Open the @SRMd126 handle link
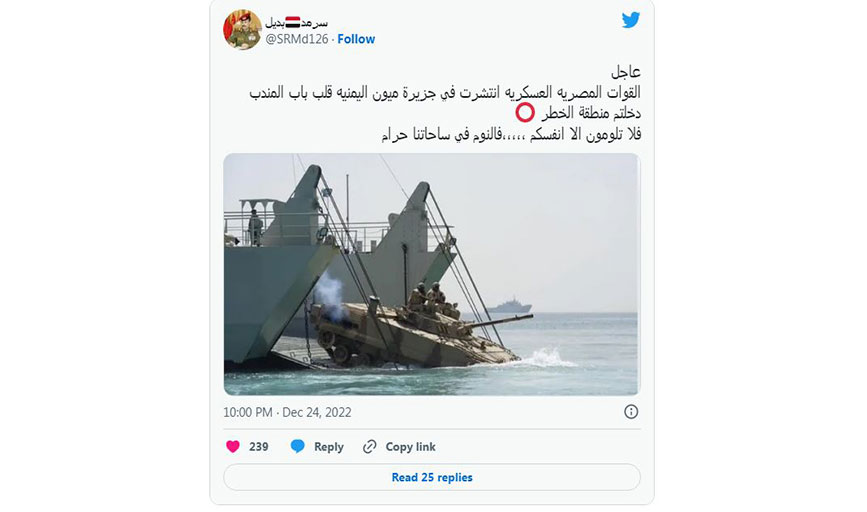The image size is (867, 512). (297, 39)
